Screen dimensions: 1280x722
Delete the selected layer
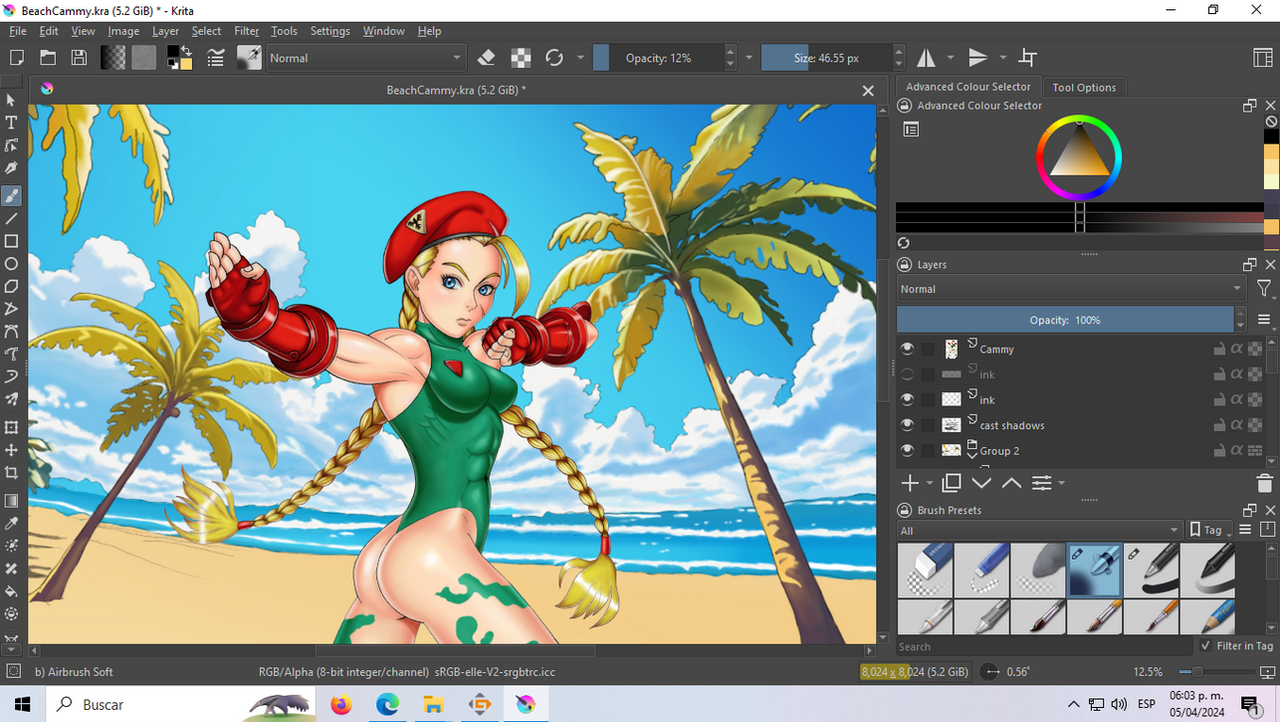1264,483
